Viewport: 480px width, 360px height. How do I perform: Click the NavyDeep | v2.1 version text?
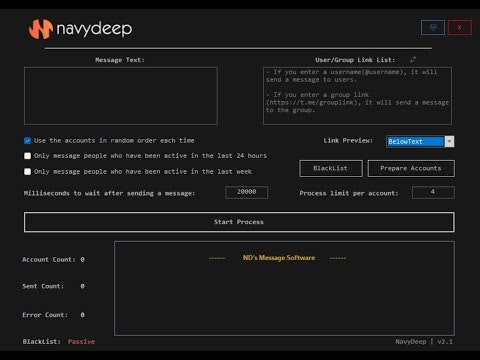pyautogui.click(x=424, y=342)
